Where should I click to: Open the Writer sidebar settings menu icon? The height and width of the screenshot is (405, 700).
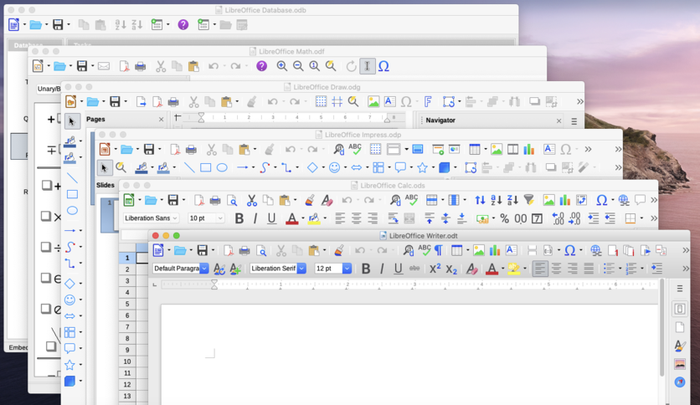pos(679,288)
